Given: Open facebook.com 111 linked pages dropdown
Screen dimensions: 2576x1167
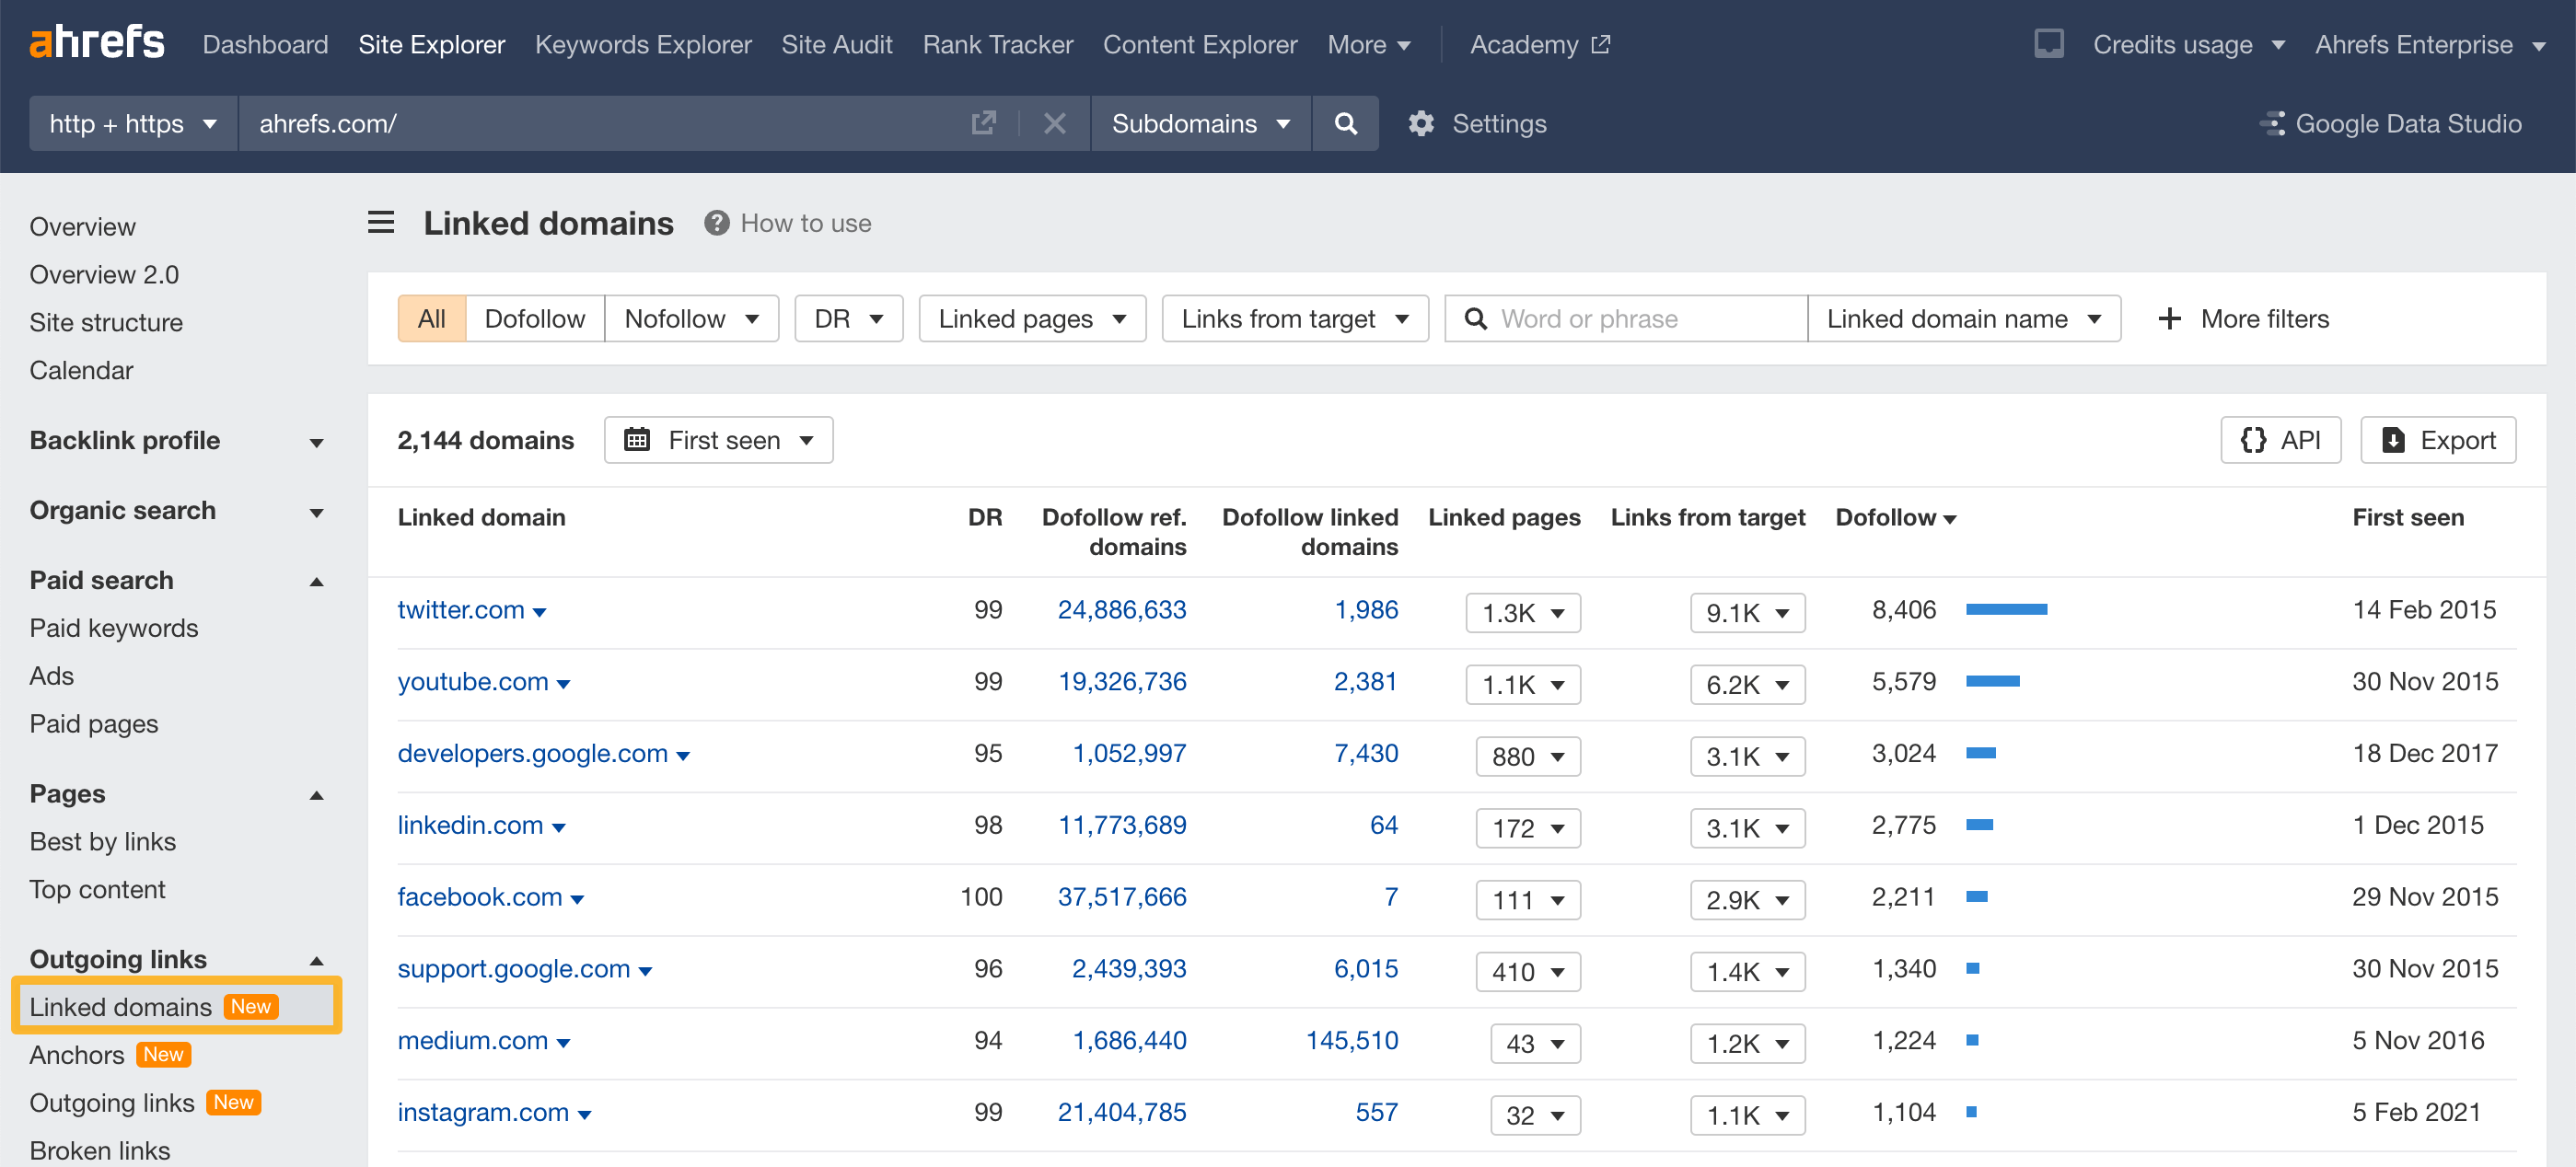Looking at the screenshot, I should tap(1528, 900).
